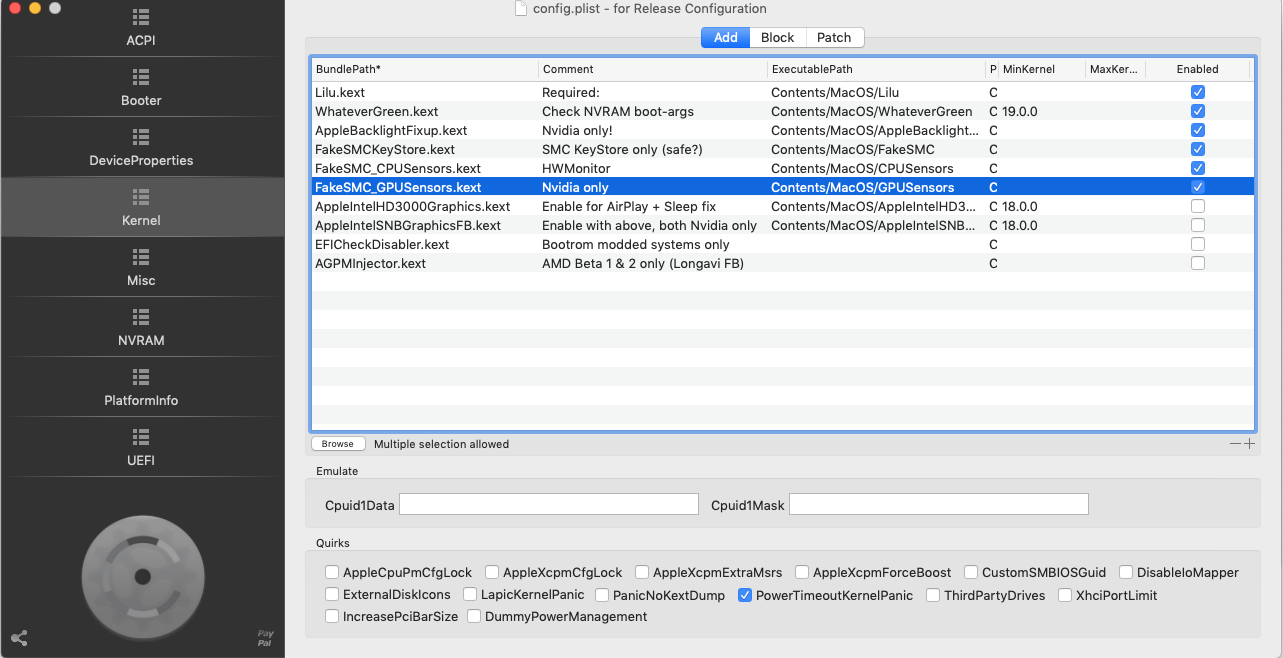Toggle FakeSMC_CPUSensors.kext Enabled checkbox

pyautogui.click(x=1198, y=168)
